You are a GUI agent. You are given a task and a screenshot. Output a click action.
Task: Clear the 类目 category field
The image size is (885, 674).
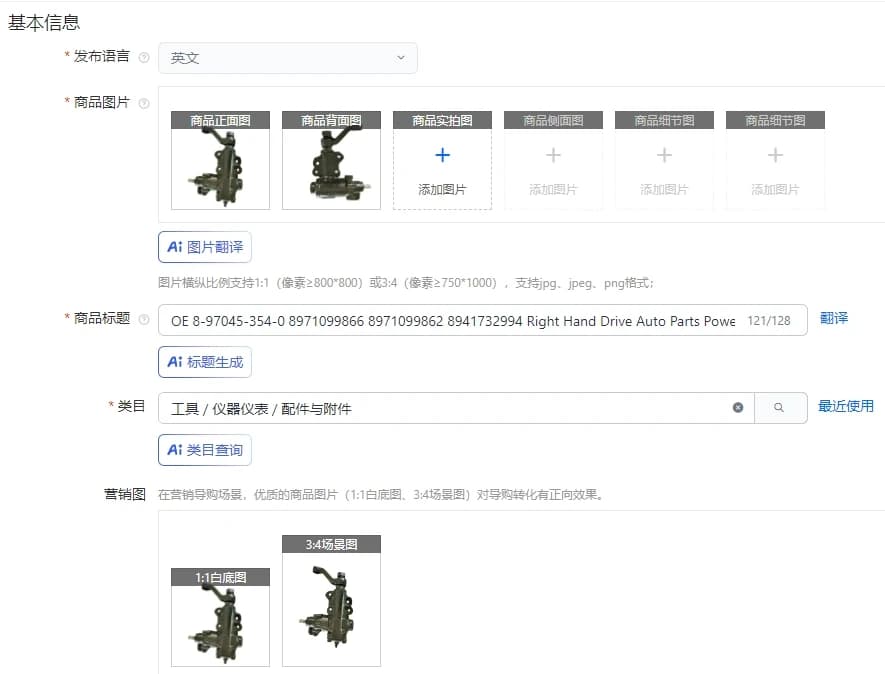[738, 408]
